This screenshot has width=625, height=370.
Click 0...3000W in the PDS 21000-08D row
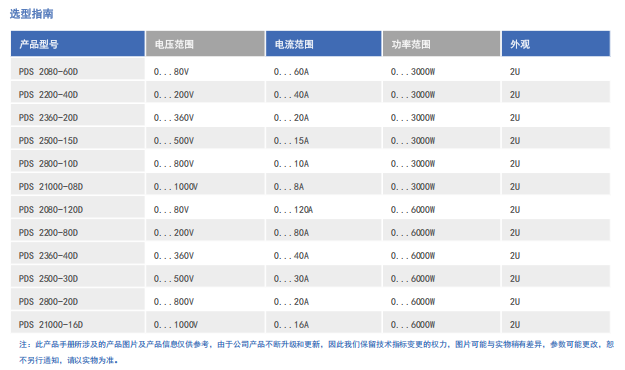[413, 187]
